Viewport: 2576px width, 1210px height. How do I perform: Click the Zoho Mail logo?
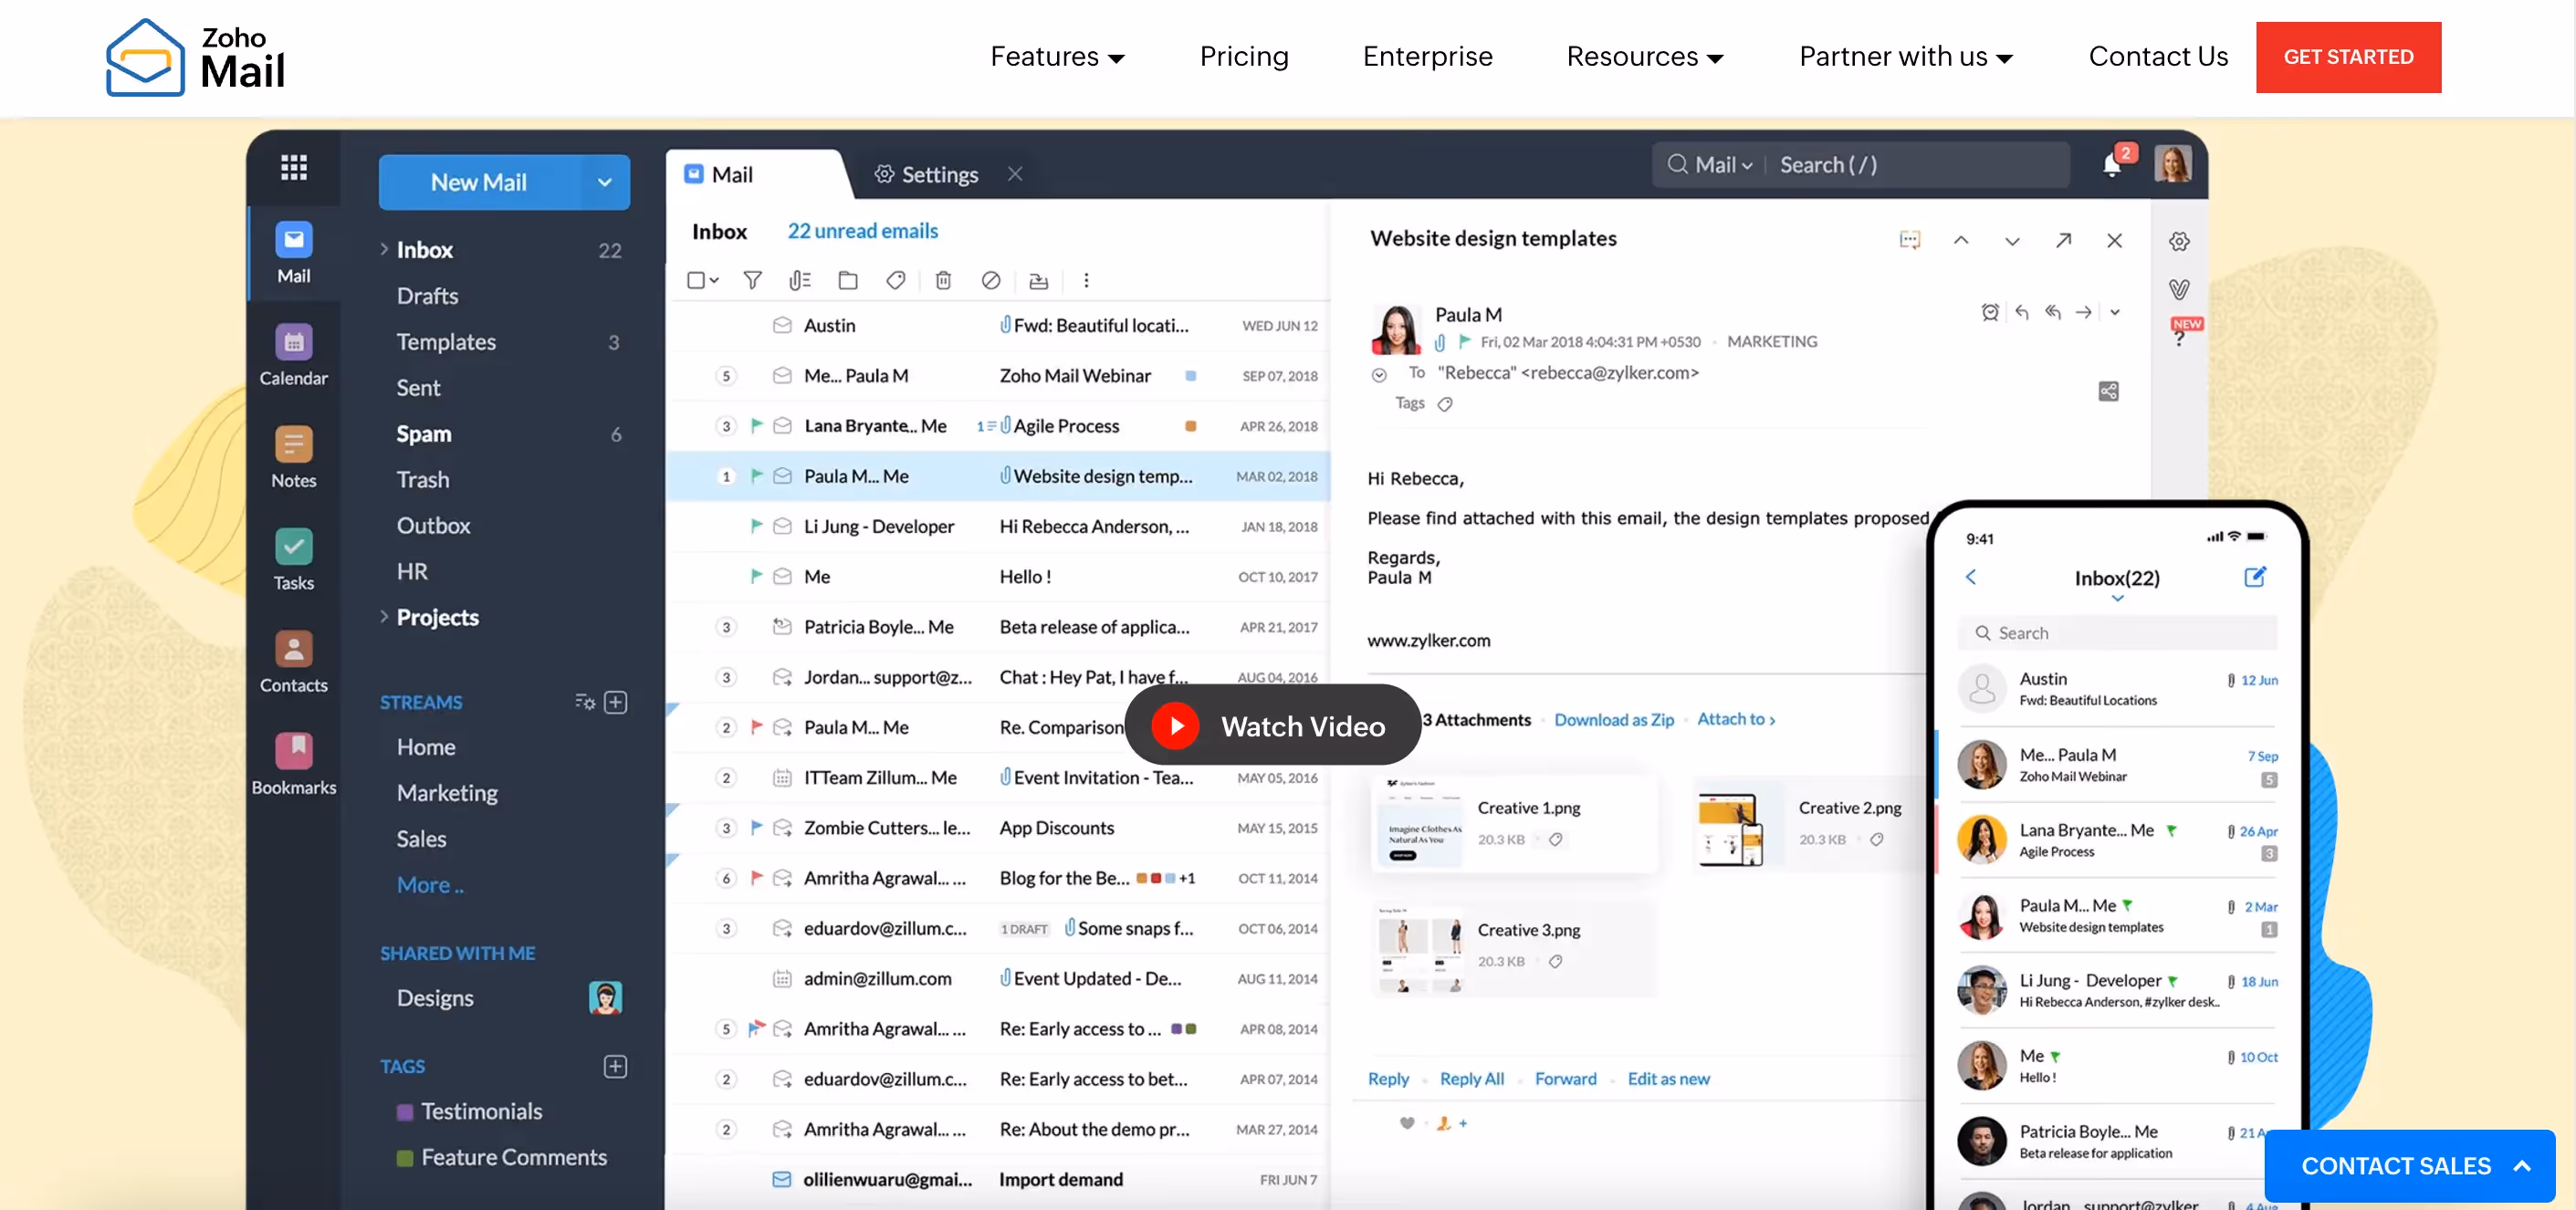[196, 57]
